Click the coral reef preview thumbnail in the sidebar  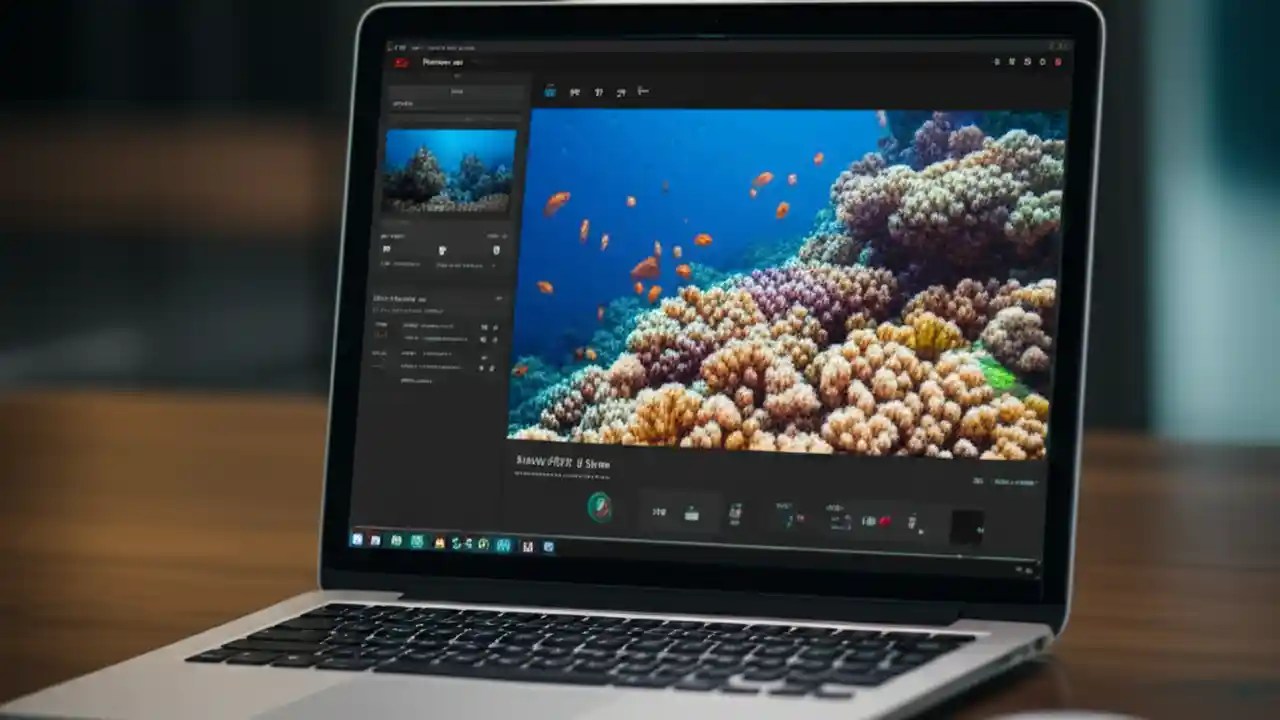451,168
